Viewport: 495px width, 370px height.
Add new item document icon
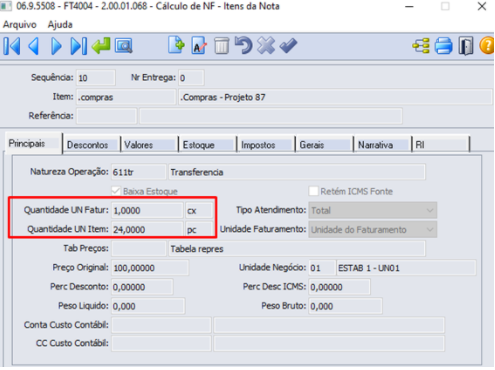click(176, 45)
